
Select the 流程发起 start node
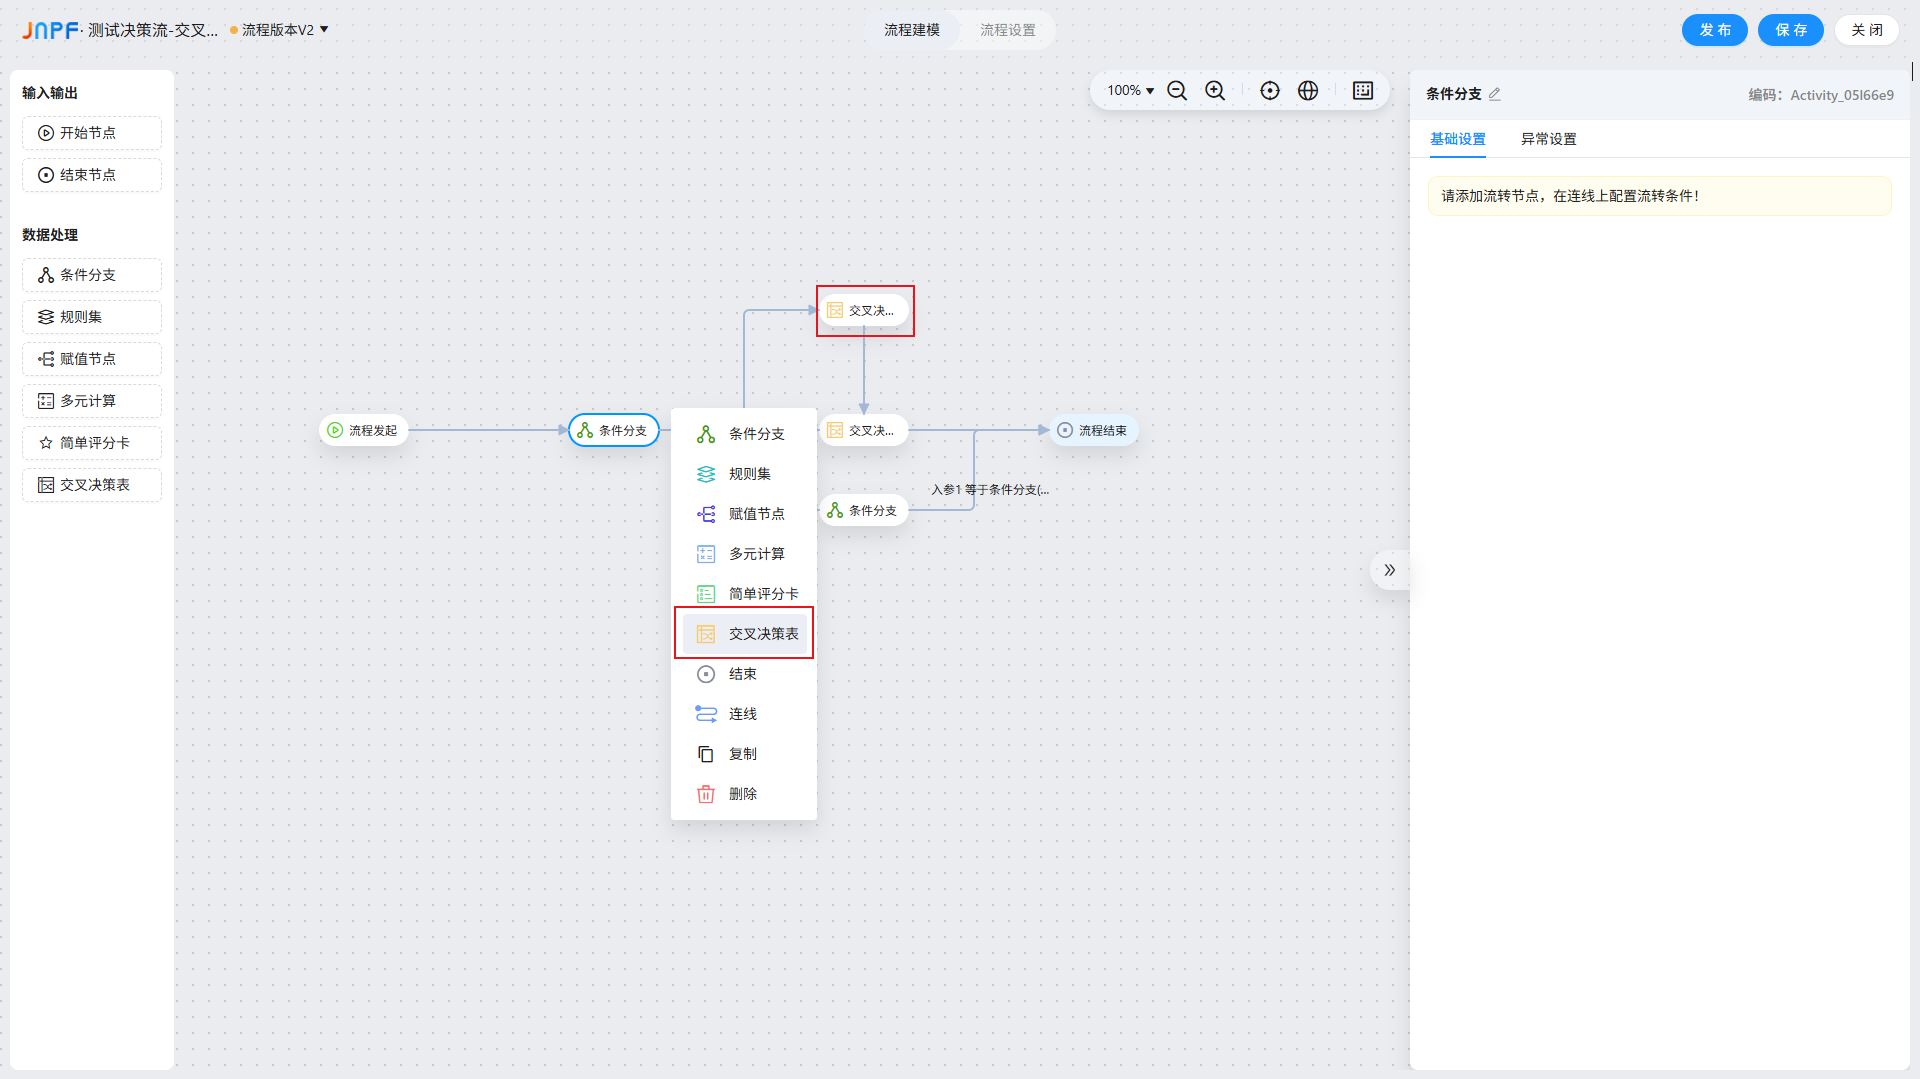coord(364,430)
